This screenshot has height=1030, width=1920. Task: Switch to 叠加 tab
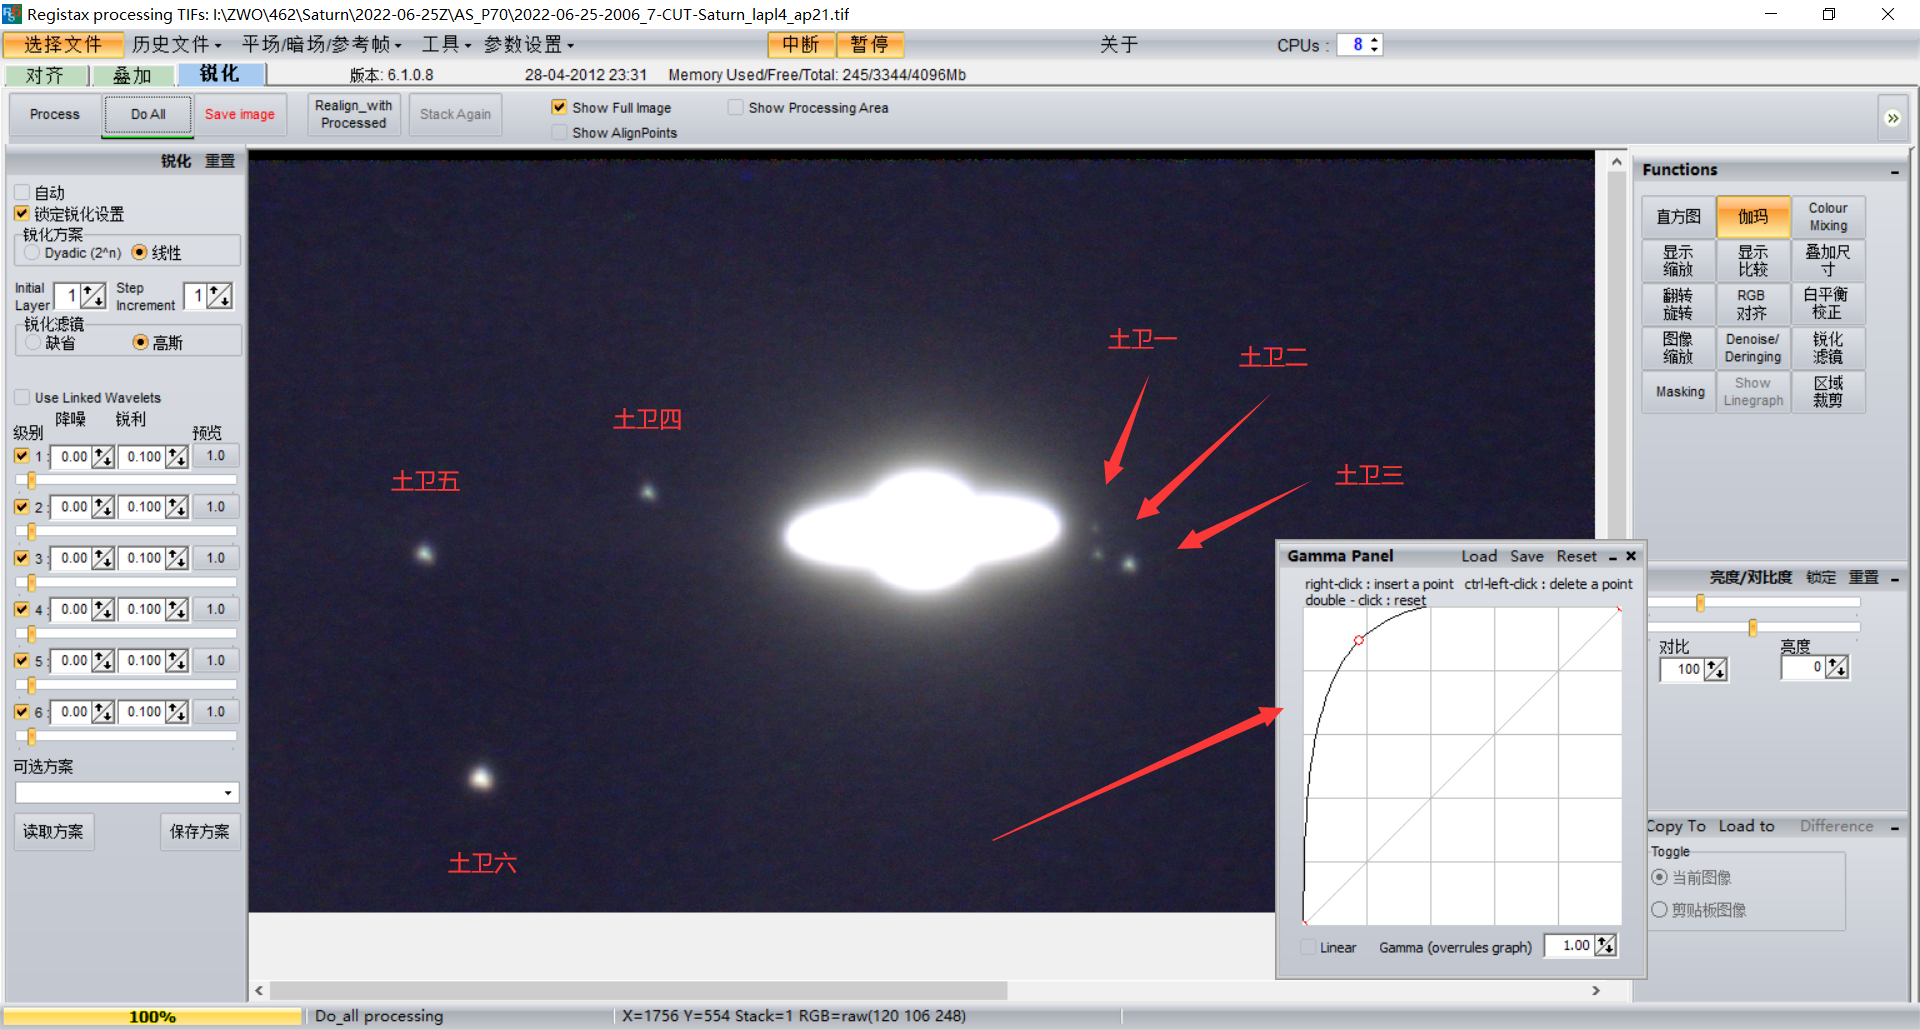click(132, 75)
